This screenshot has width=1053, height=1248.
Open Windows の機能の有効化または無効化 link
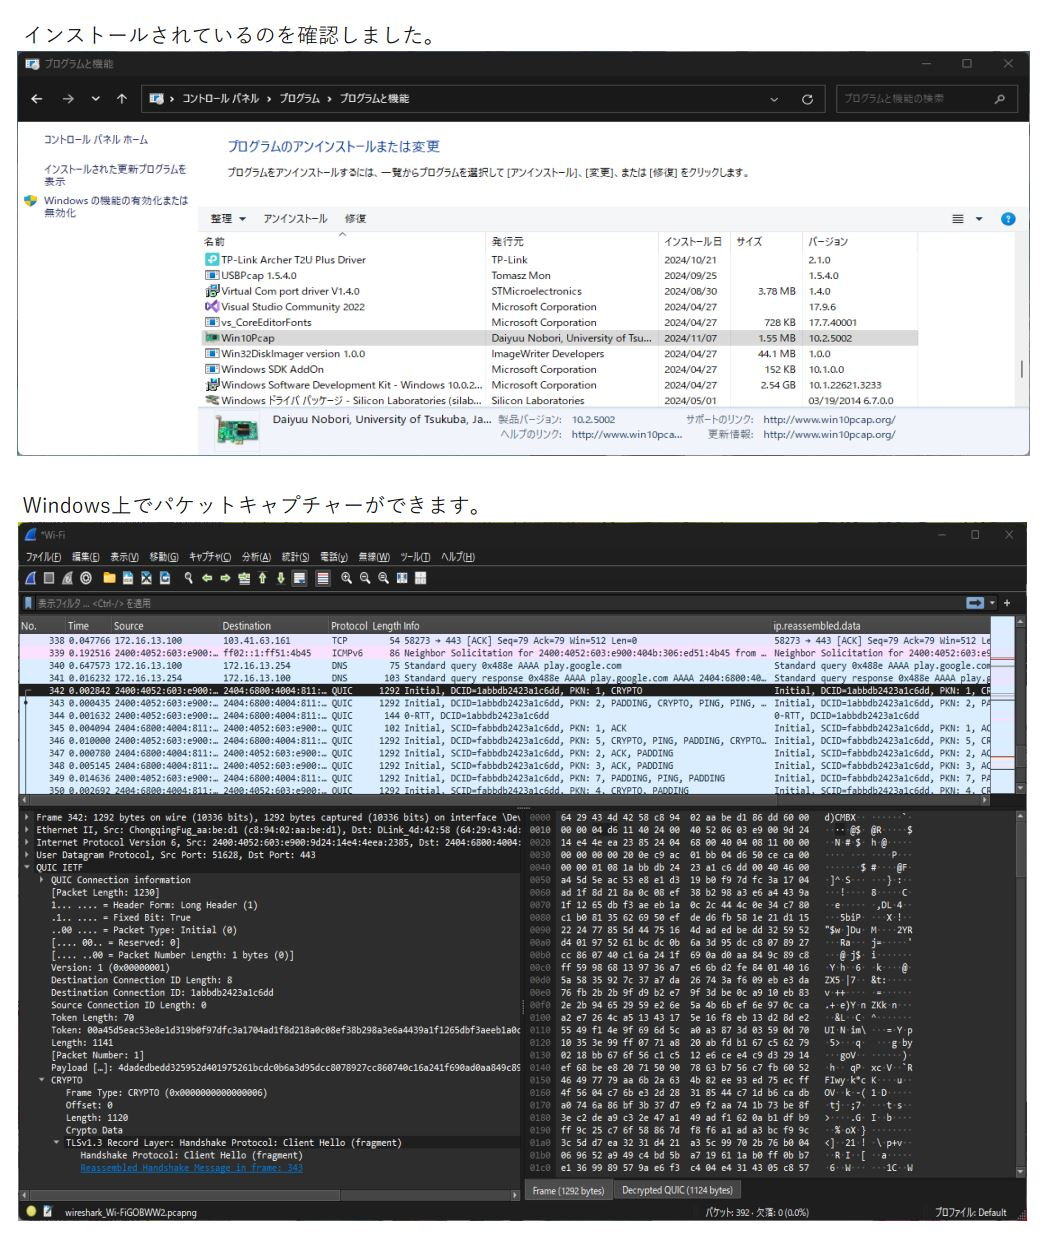click(x=115, y=206)
